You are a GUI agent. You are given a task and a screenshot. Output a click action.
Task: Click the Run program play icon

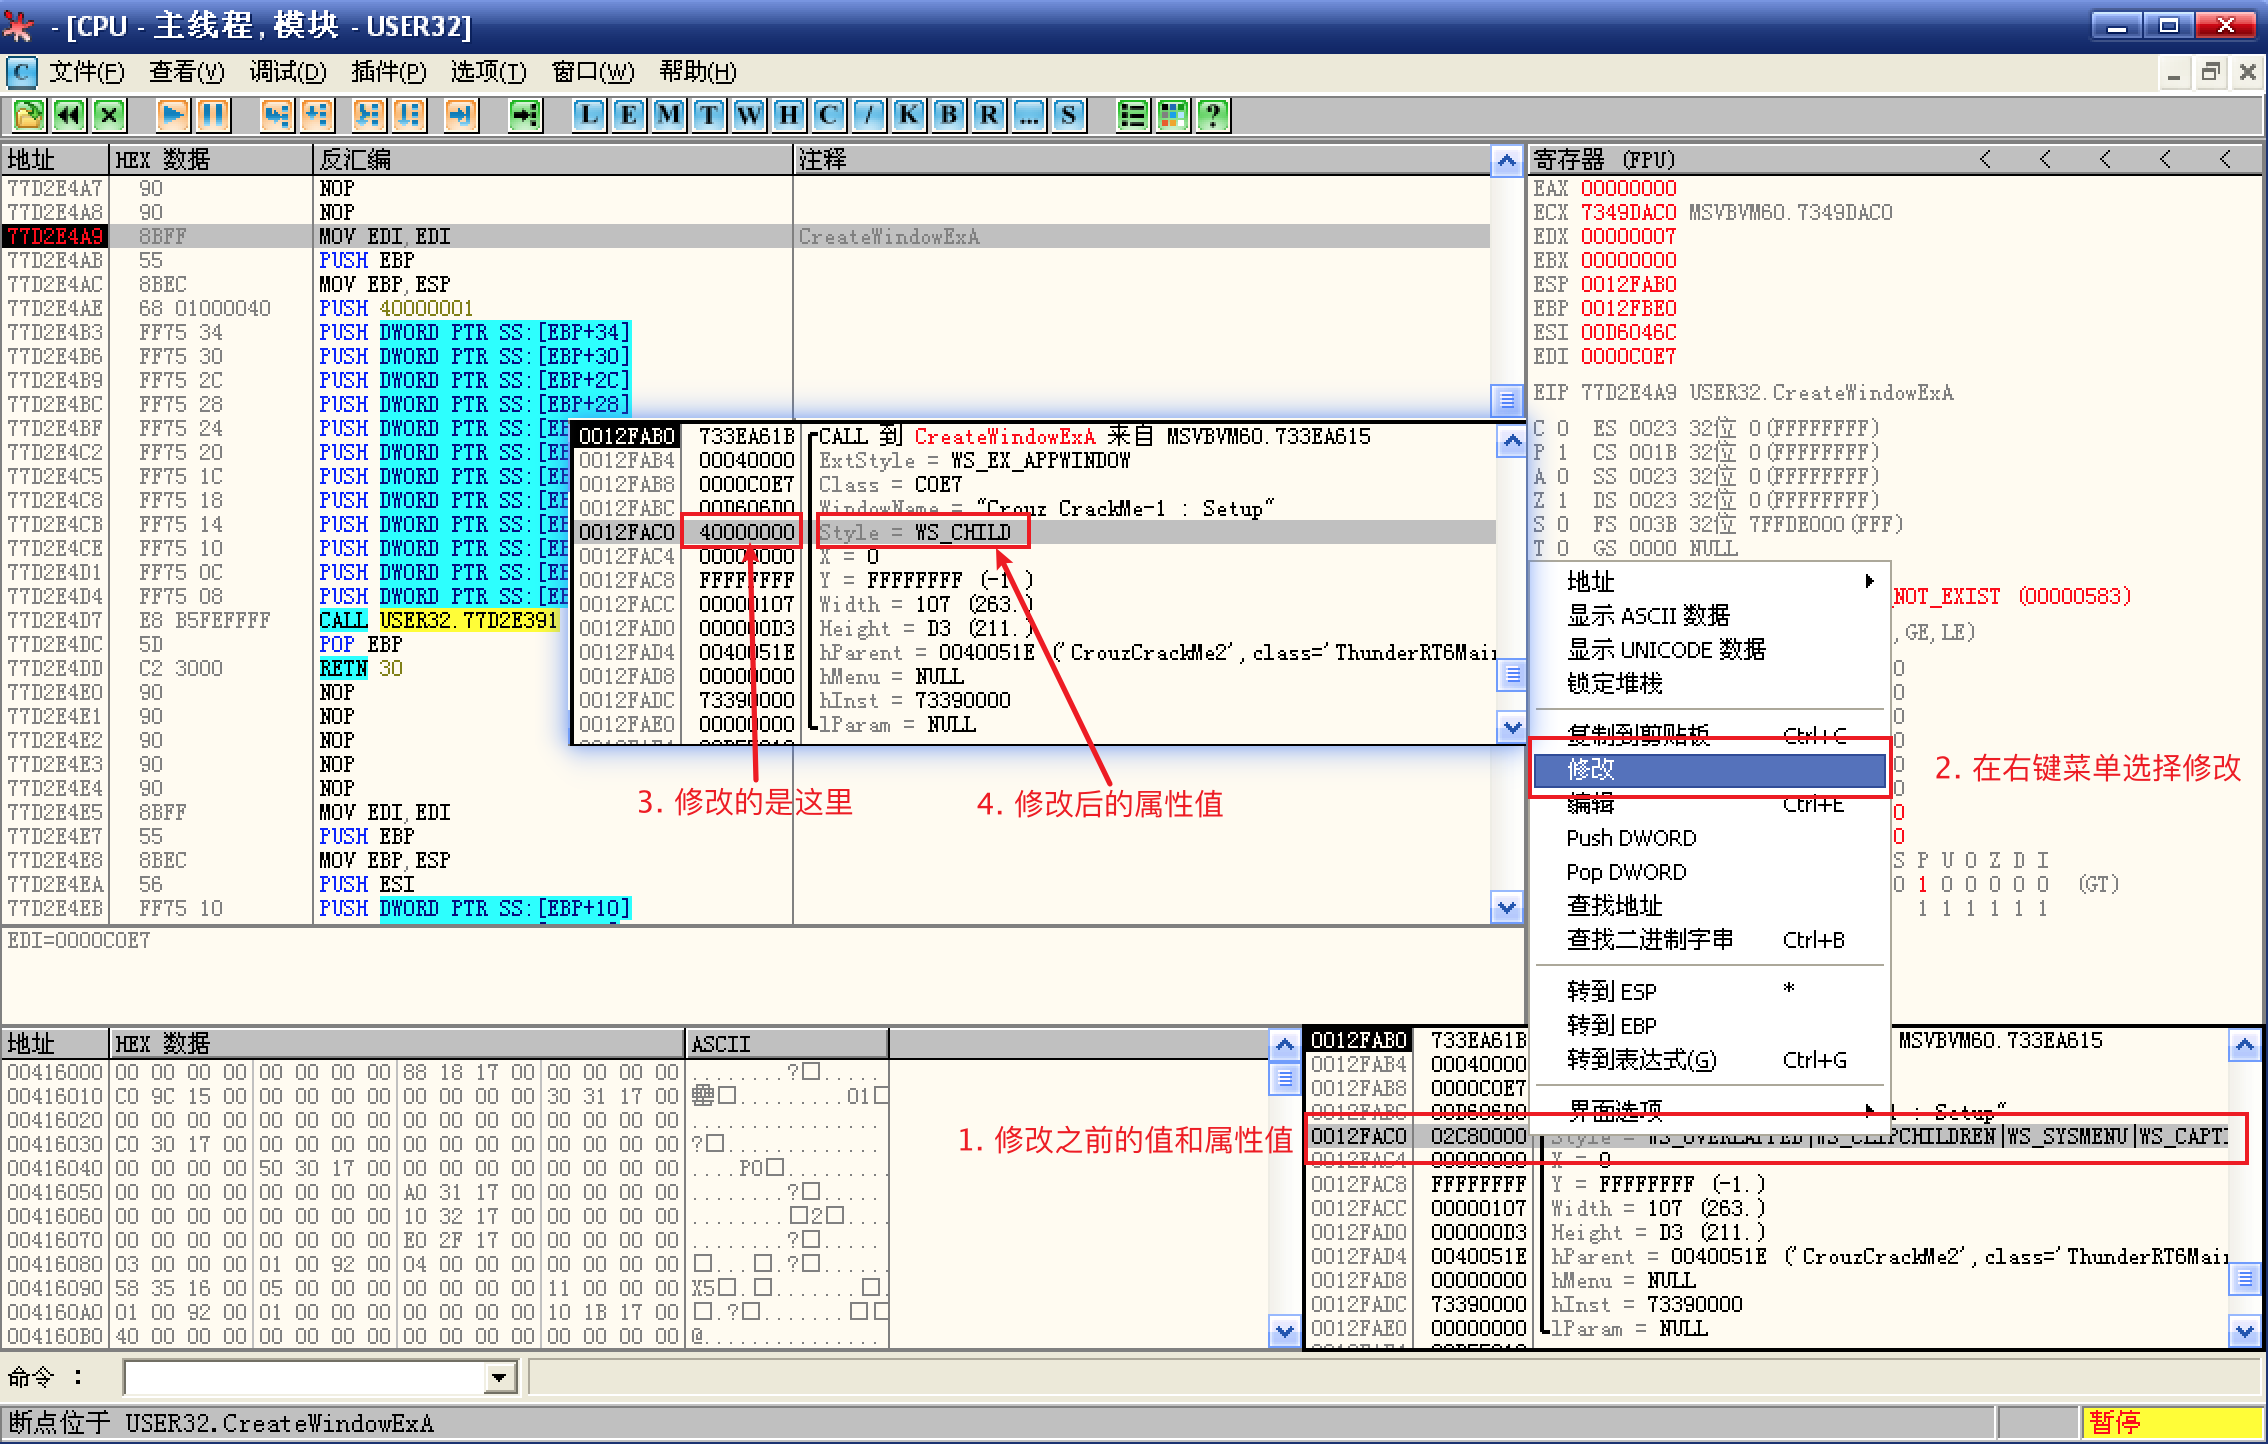click(x=172, y=116)
